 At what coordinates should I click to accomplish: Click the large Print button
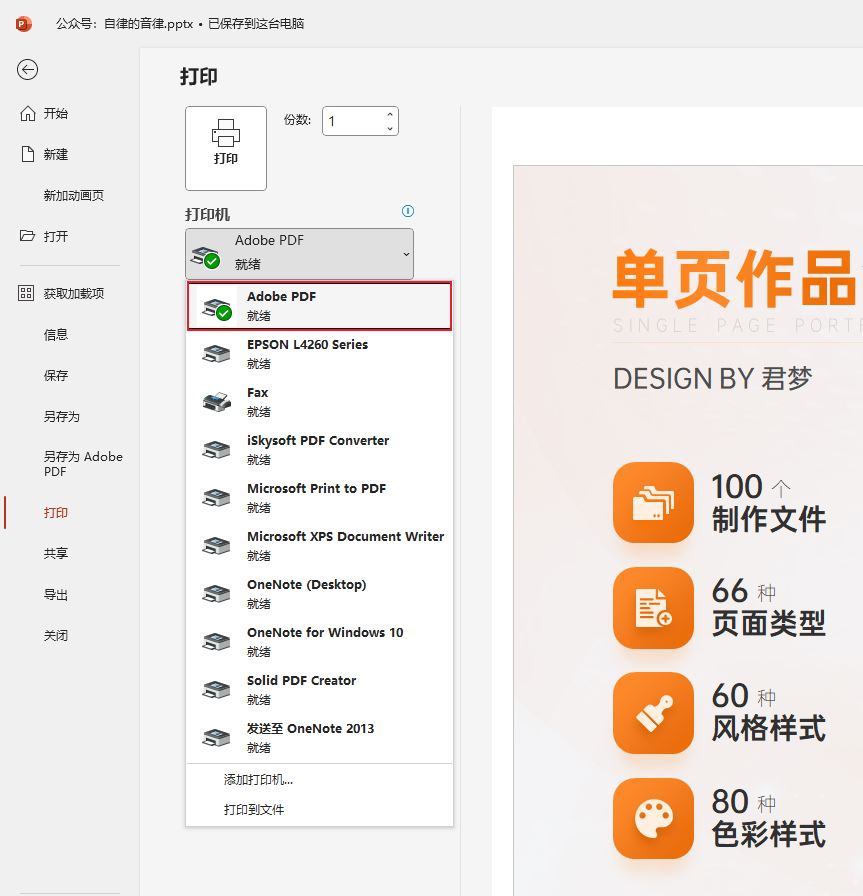(x=226, y=148)
